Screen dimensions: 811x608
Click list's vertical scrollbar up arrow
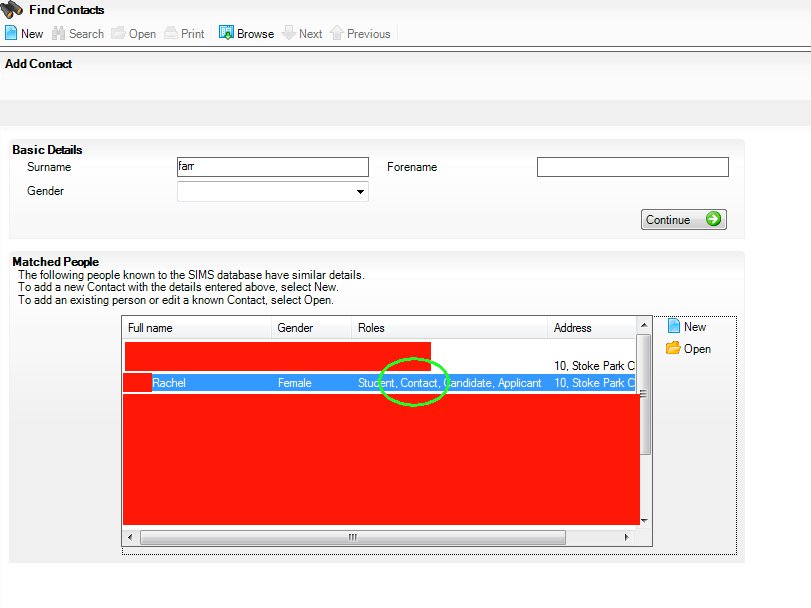click(644, 325)
